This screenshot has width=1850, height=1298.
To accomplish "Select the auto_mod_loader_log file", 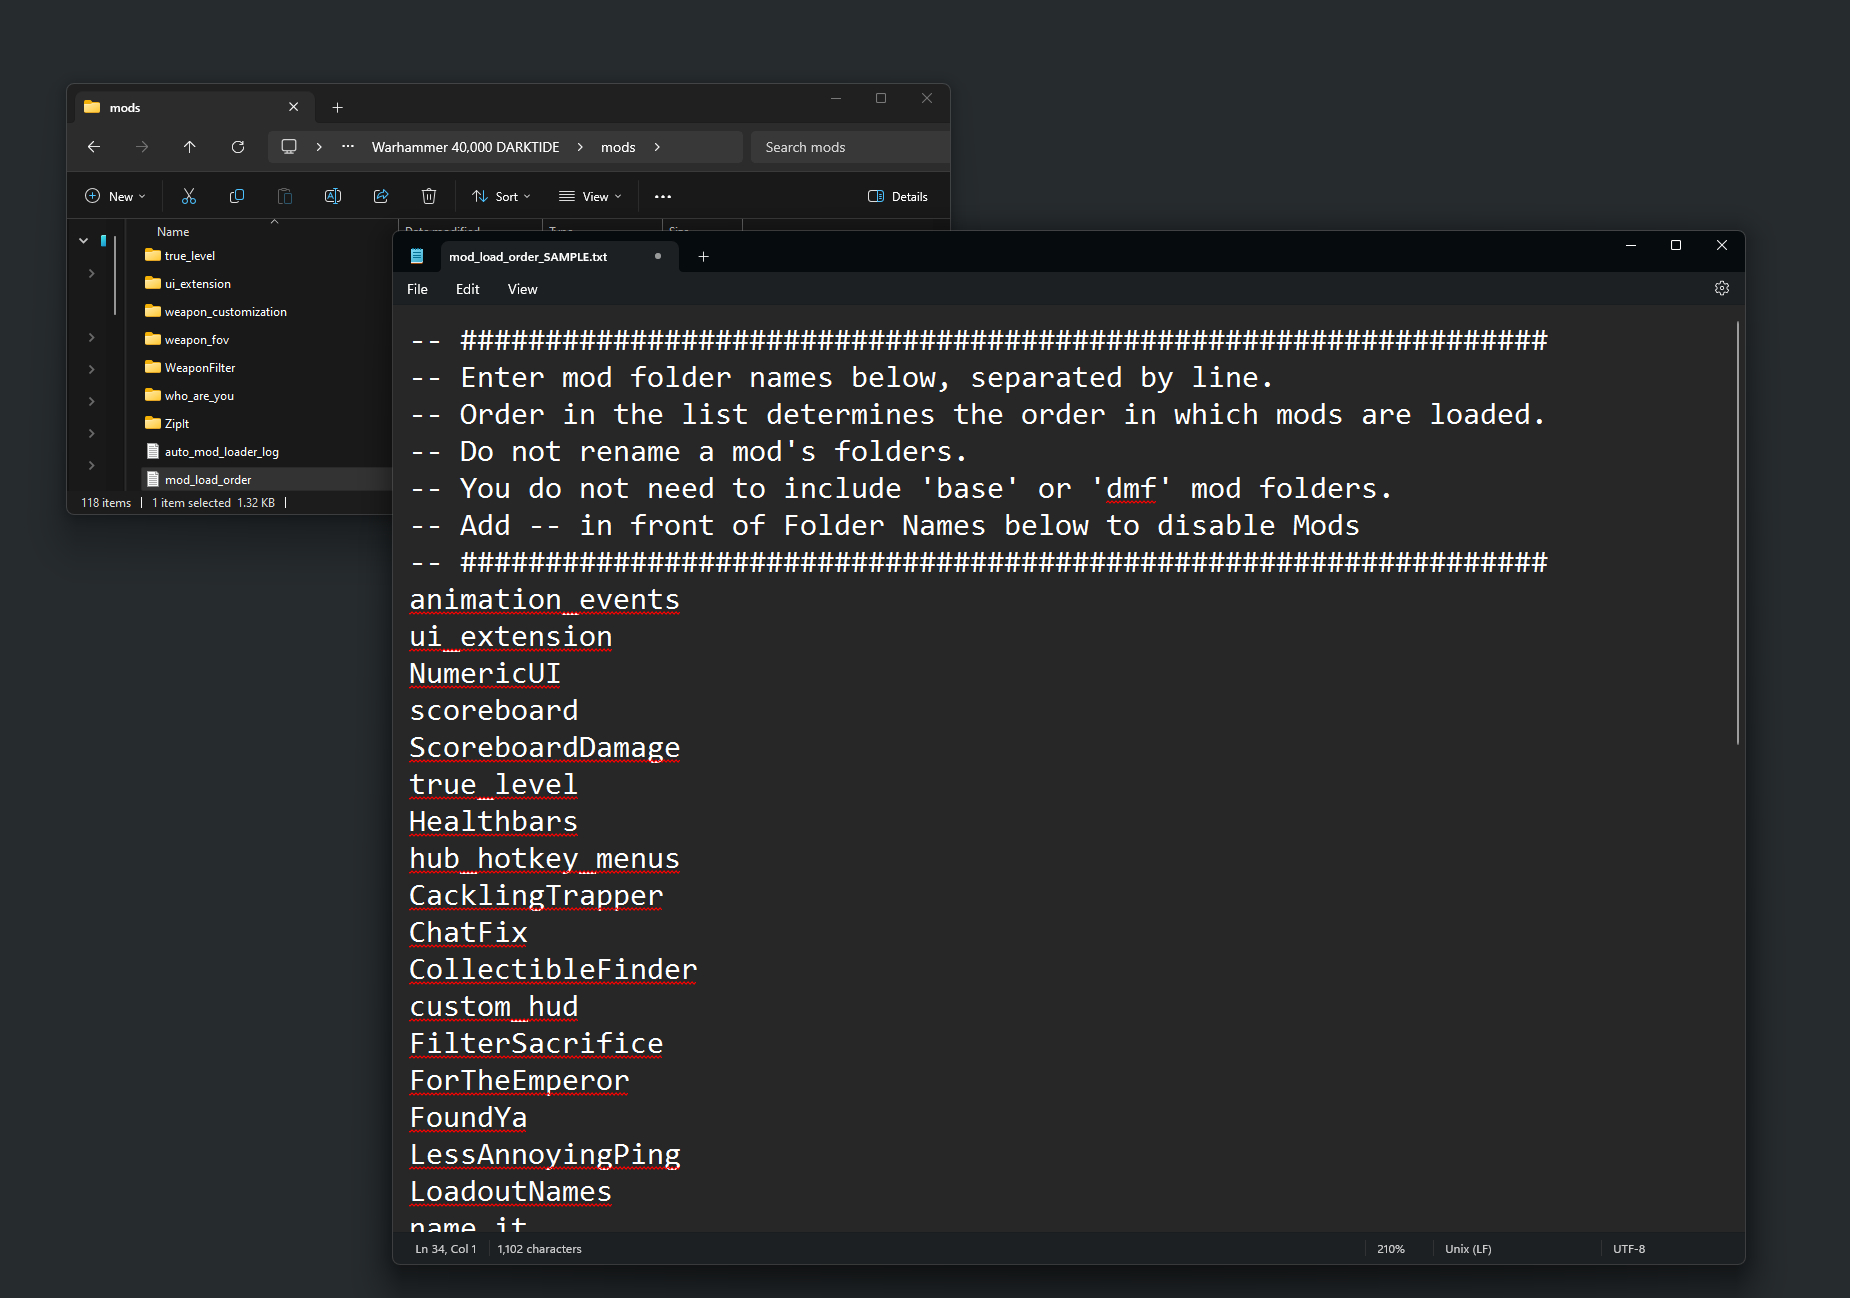I will 222,452.
